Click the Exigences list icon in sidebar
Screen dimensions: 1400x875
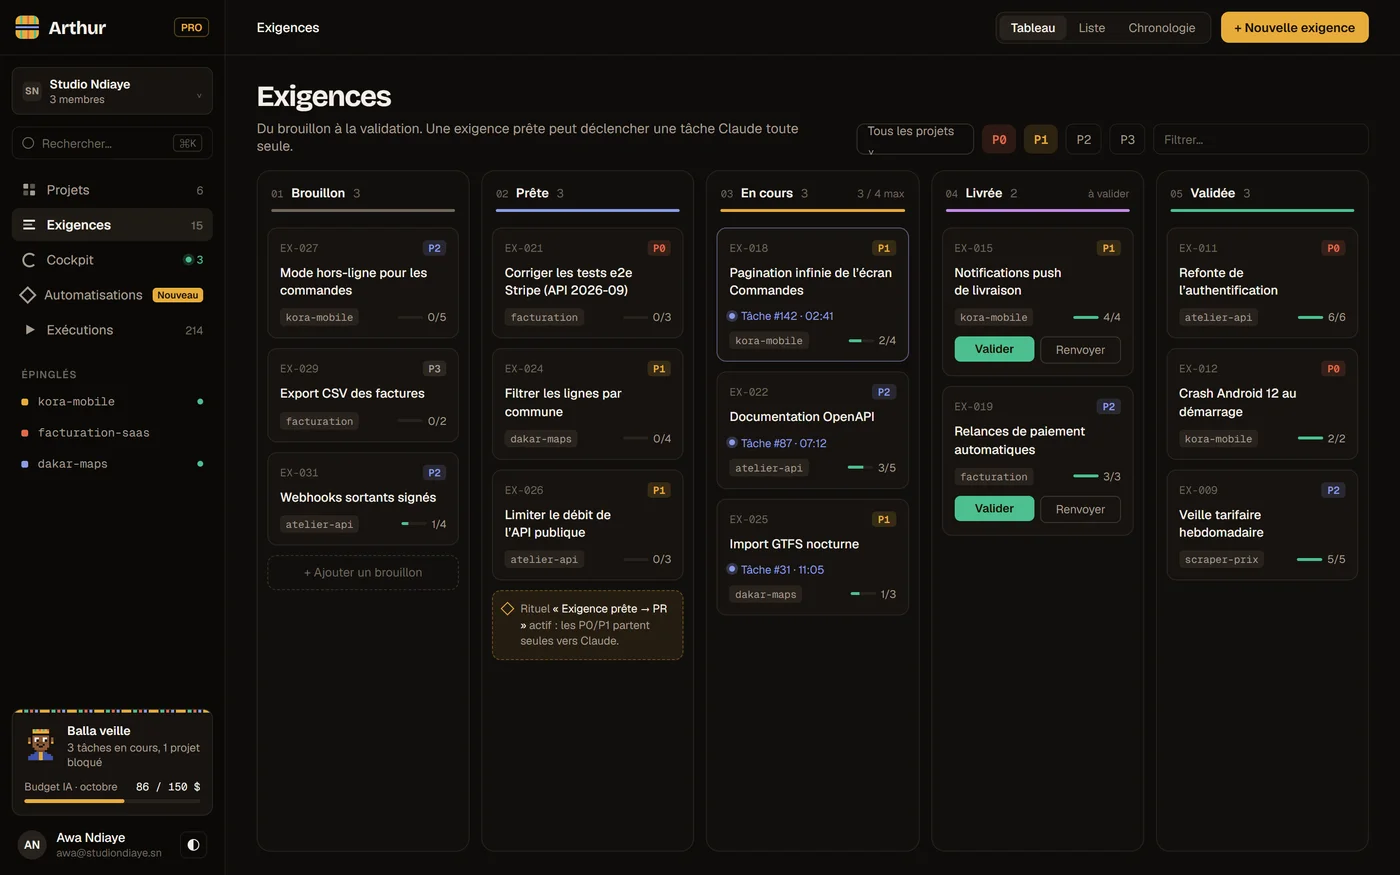point(29,225)
